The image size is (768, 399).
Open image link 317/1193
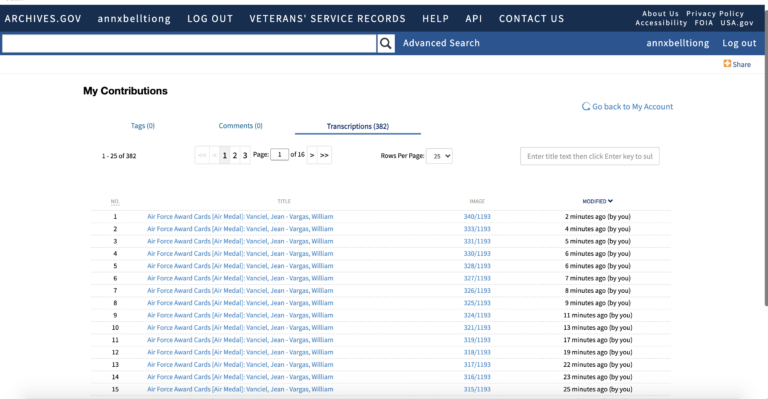(477, 364)
